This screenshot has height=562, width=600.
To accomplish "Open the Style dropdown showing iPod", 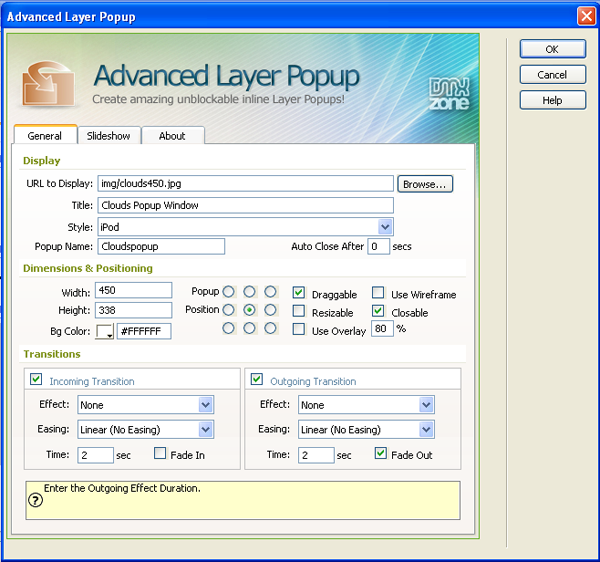I will (385, 227).
